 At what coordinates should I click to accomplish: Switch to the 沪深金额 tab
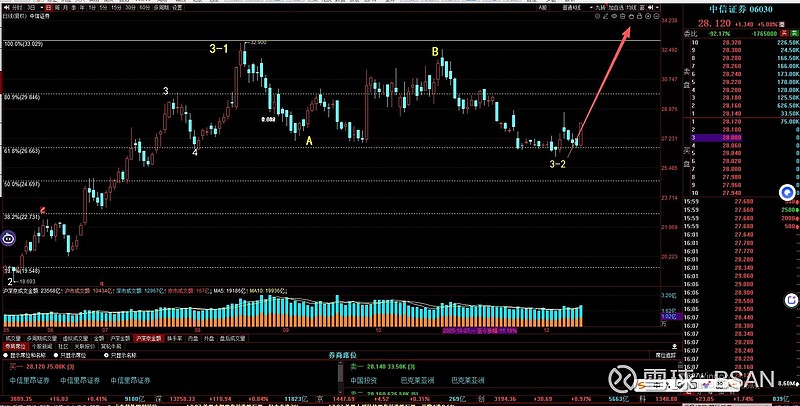pyautogui.click(x=120, y=338)
